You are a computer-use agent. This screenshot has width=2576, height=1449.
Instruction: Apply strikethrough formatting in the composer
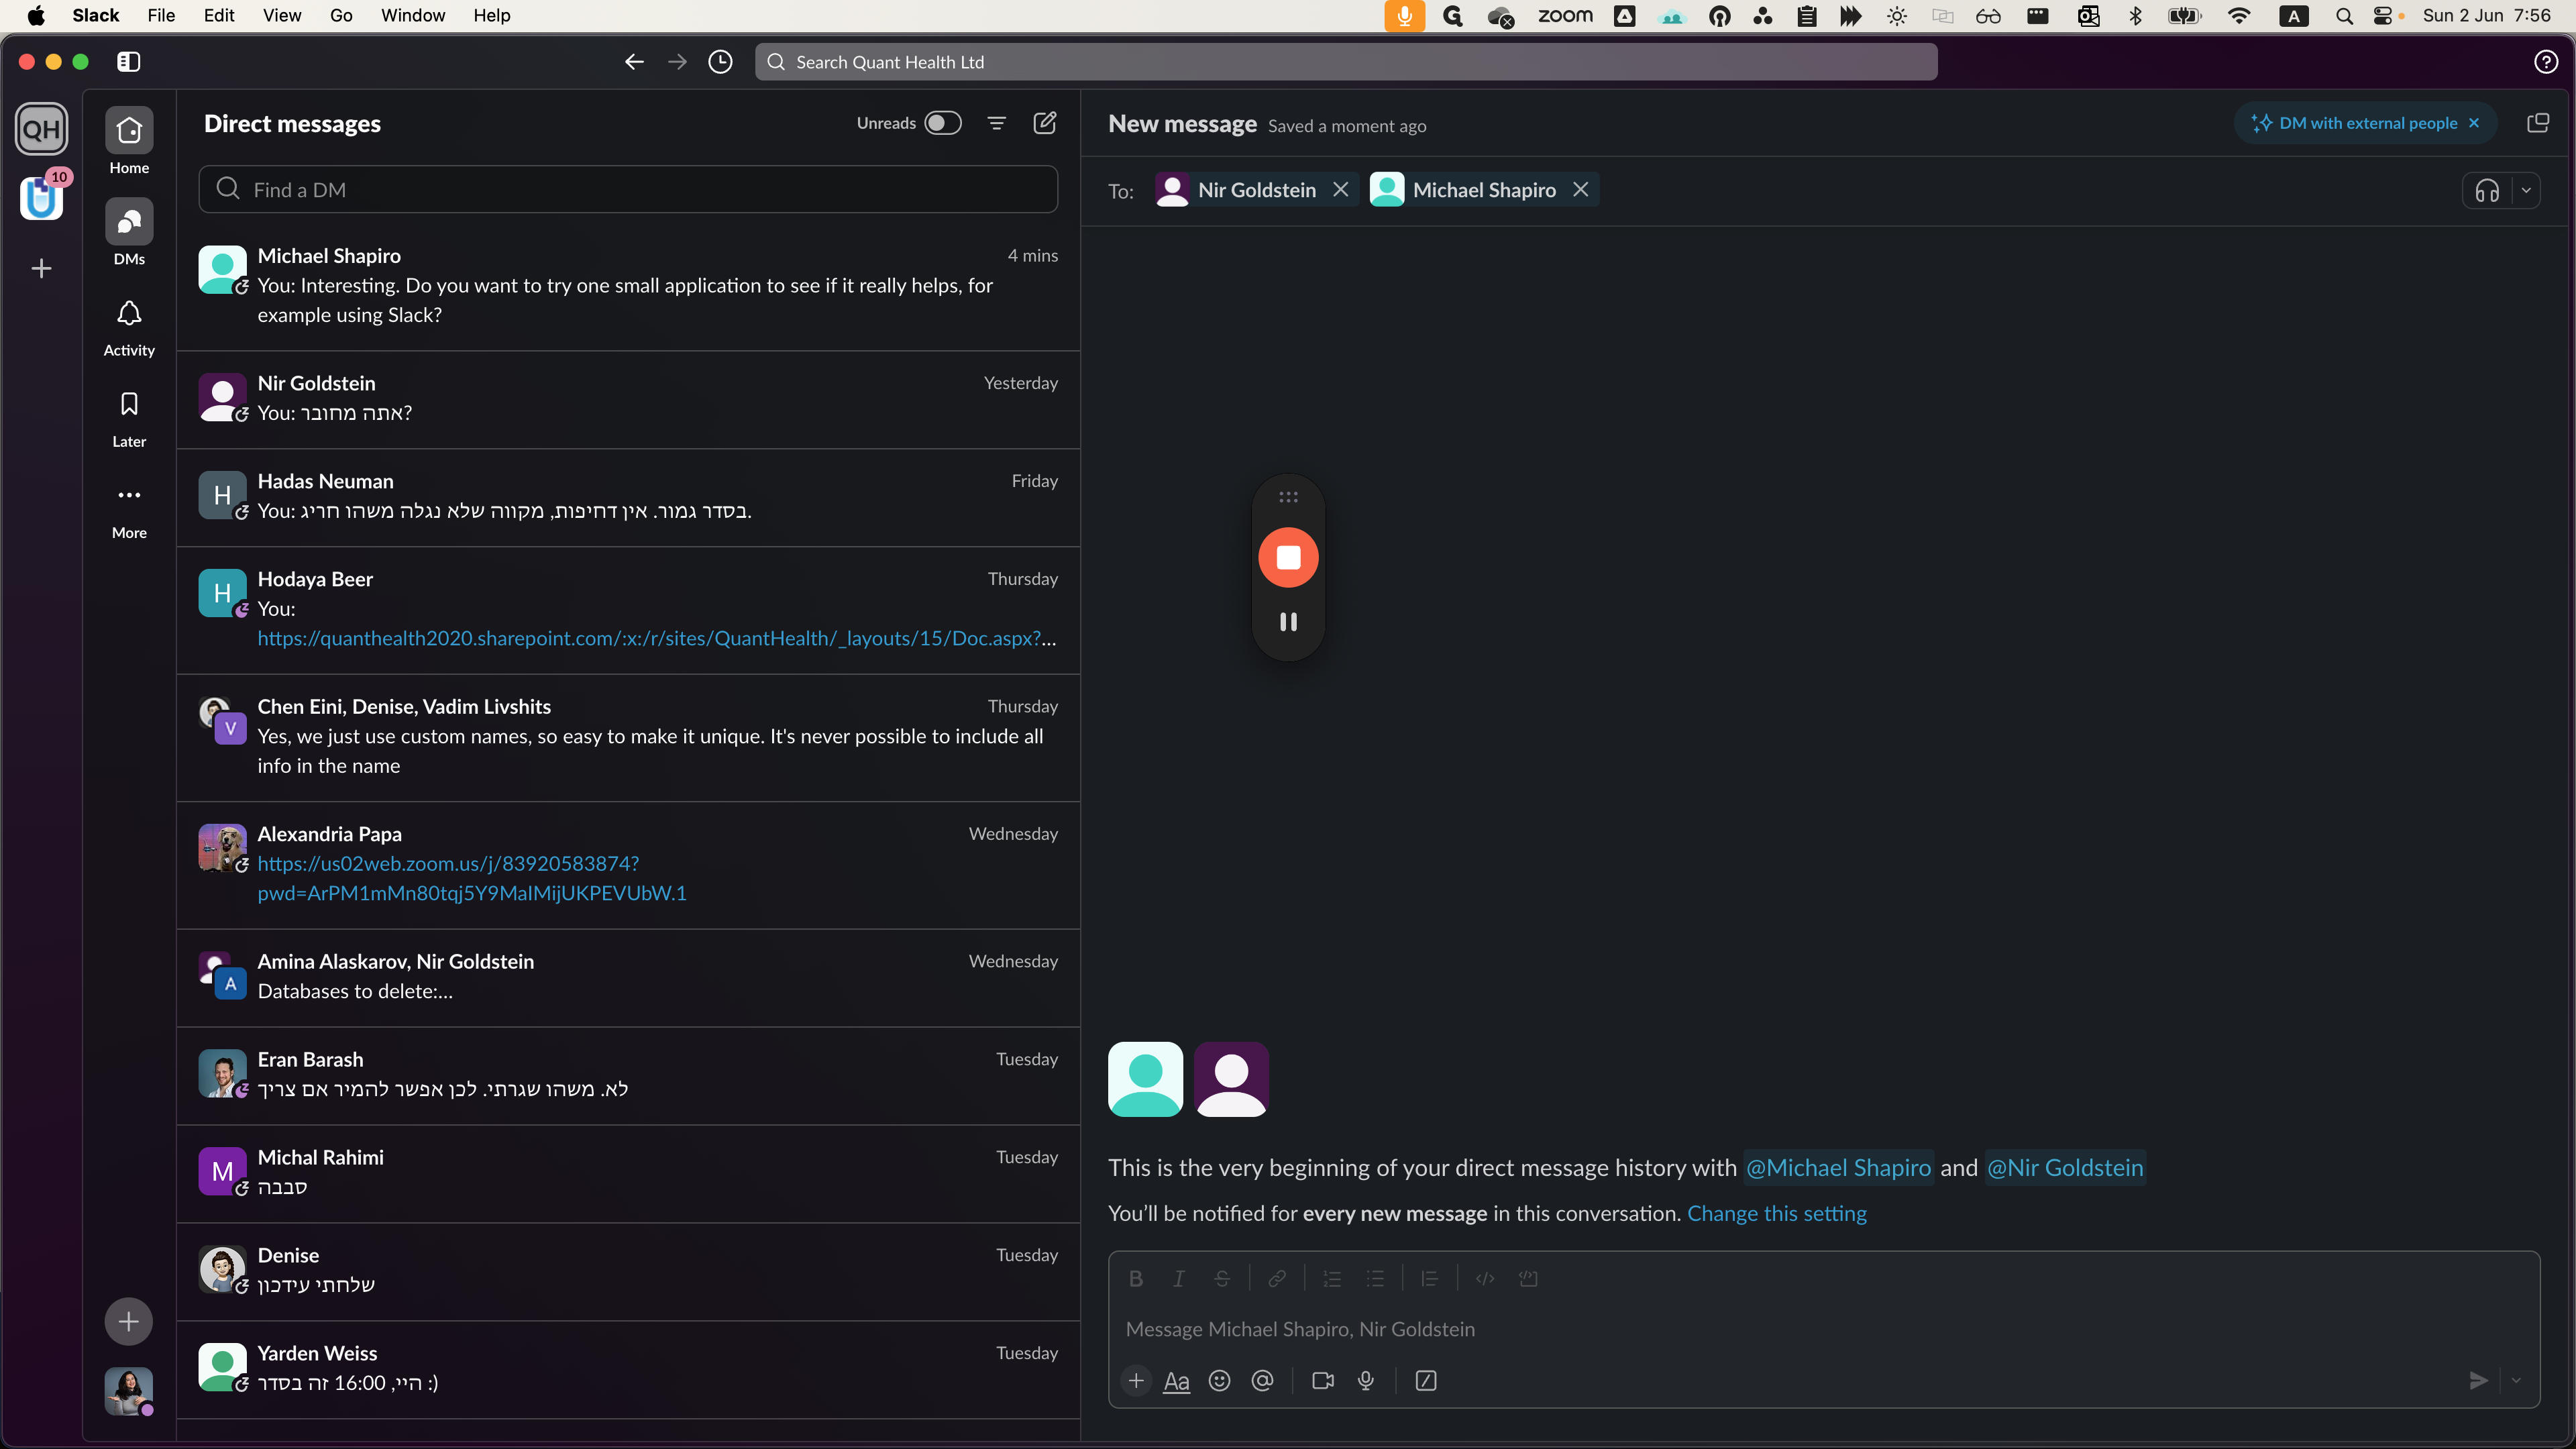click(x=1222, y=1278)
